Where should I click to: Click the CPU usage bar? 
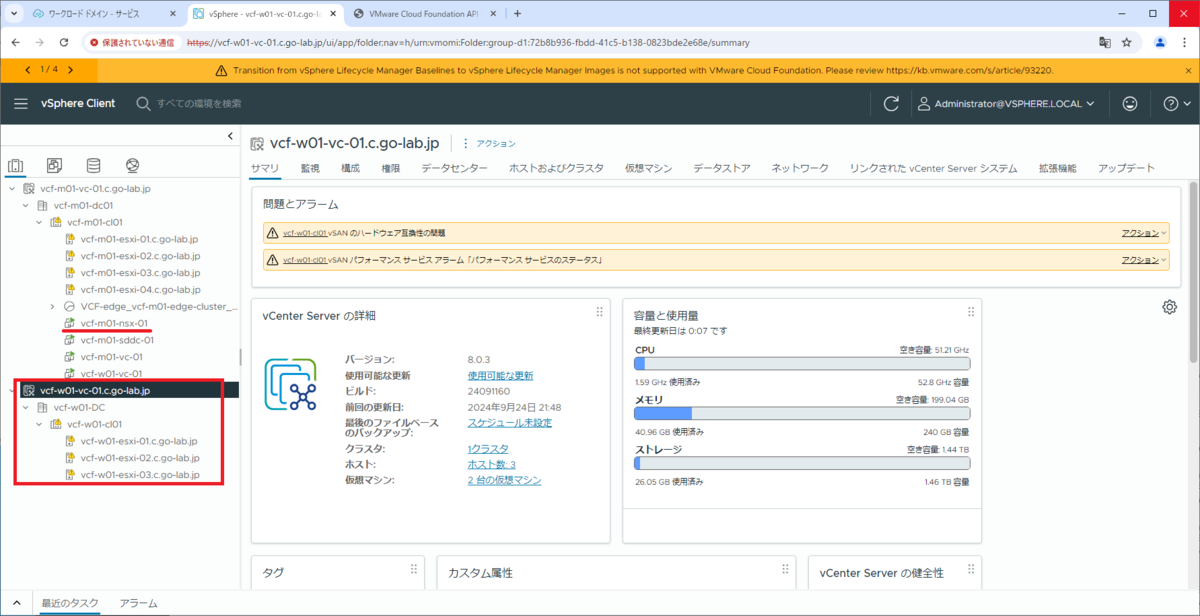[801, 364]
